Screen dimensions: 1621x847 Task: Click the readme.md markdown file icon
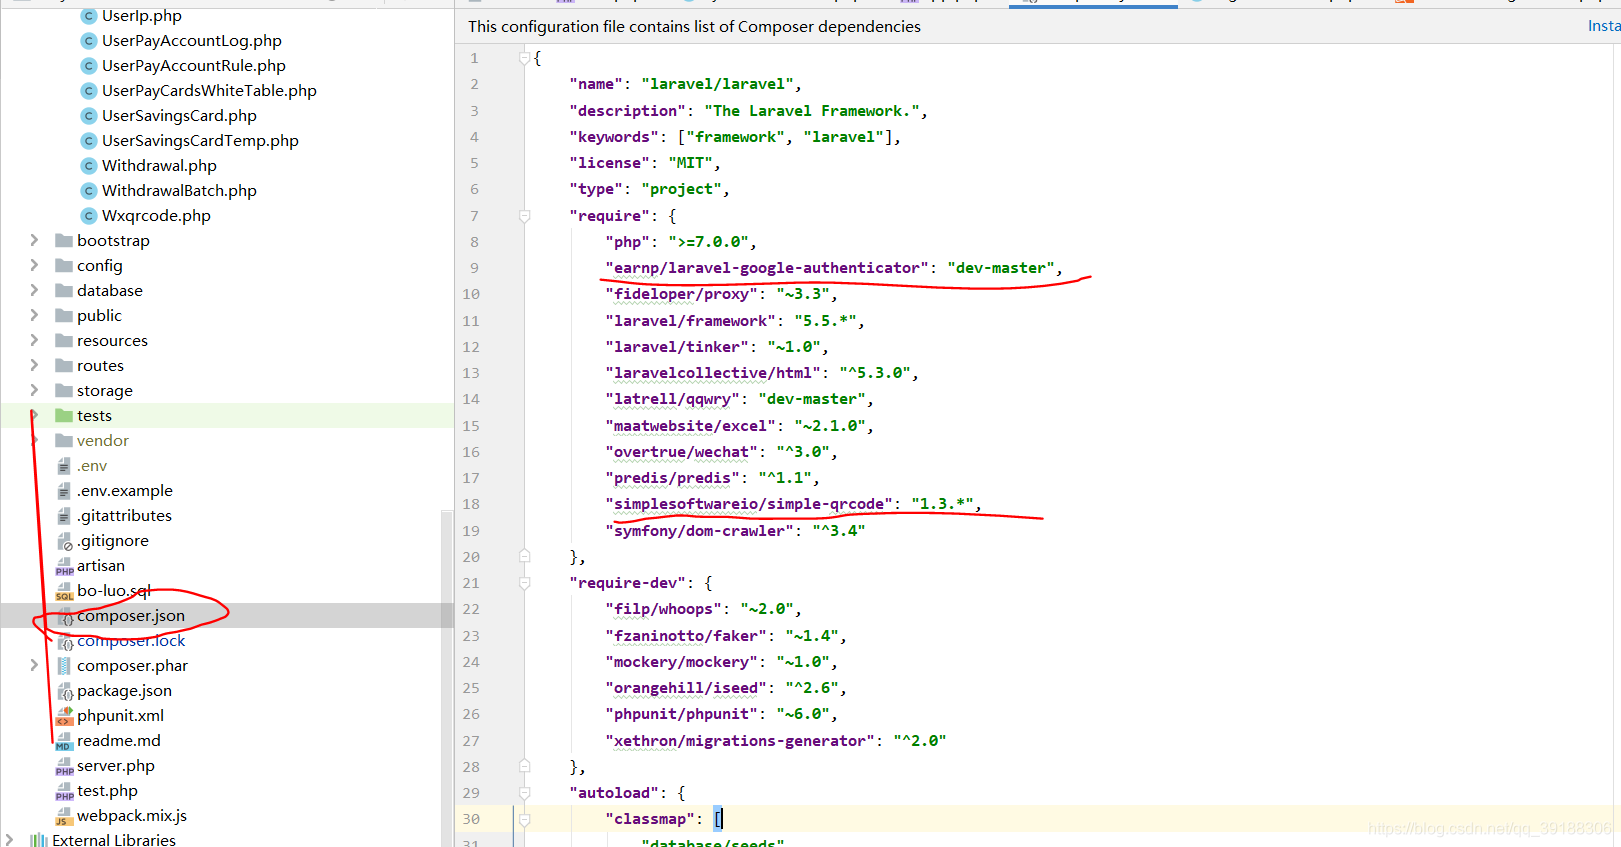[64, 741]
